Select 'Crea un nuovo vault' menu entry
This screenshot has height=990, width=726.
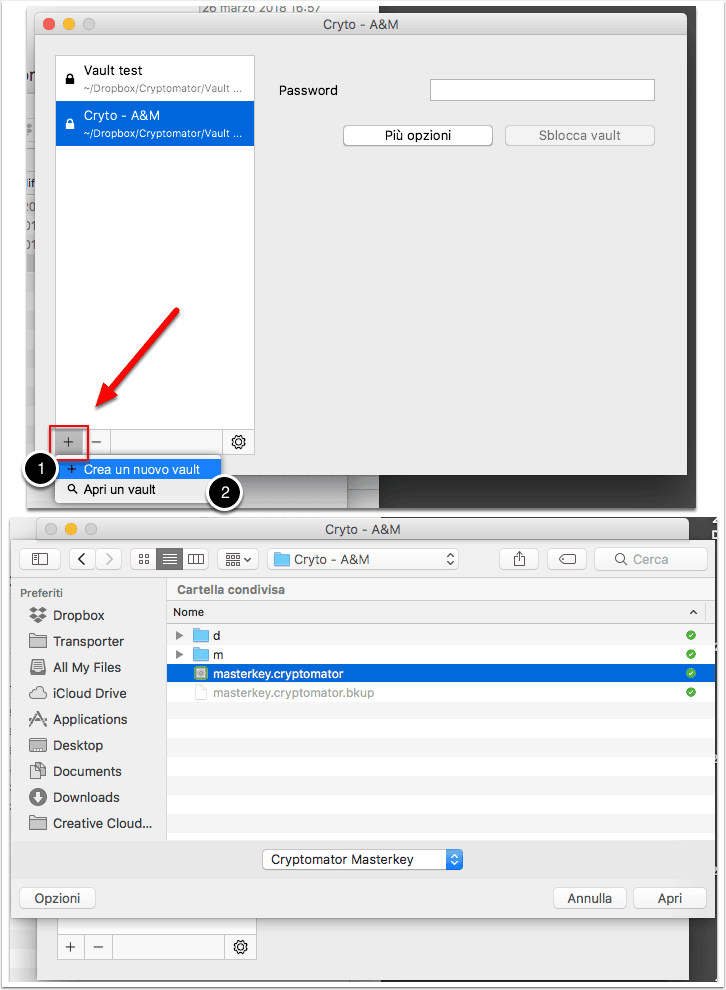[139, 470]
